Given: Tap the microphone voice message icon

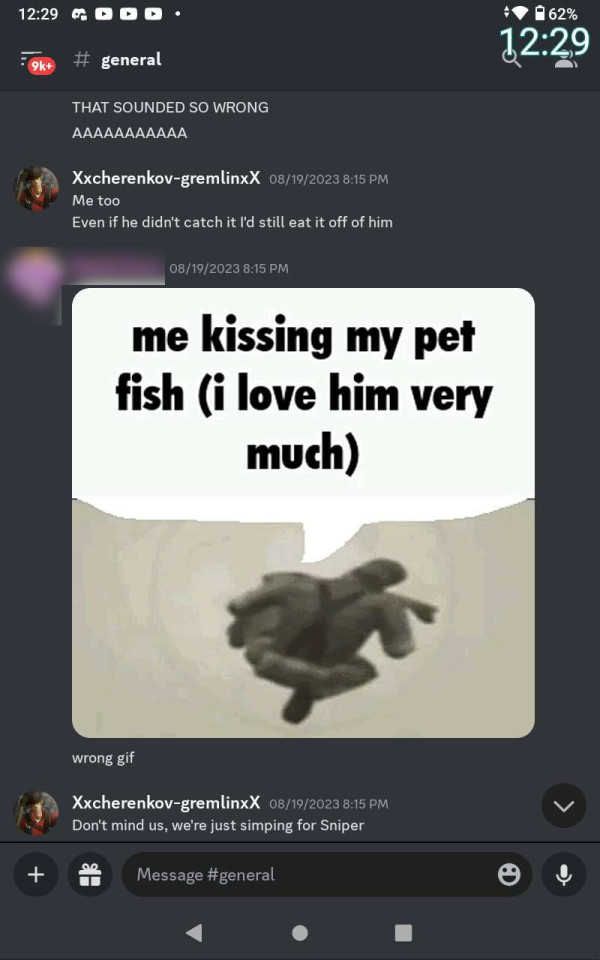Looking at the screenshot, I should pyautogui.click(x=564, y=874).
